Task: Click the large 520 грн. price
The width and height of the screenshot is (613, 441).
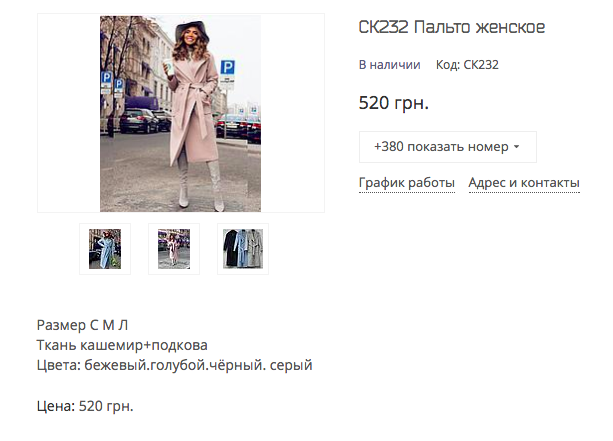Action: click(x=394, y=103)
